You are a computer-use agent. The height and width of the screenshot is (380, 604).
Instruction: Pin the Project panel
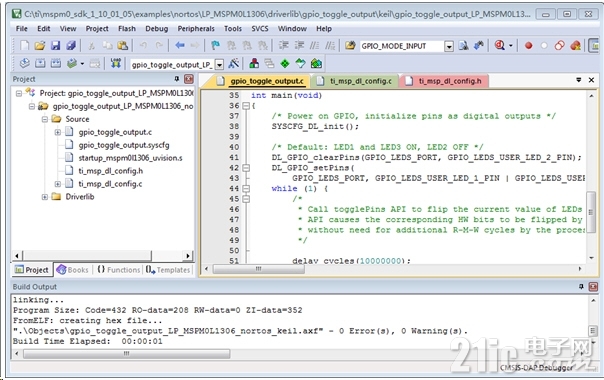point(177,79)
